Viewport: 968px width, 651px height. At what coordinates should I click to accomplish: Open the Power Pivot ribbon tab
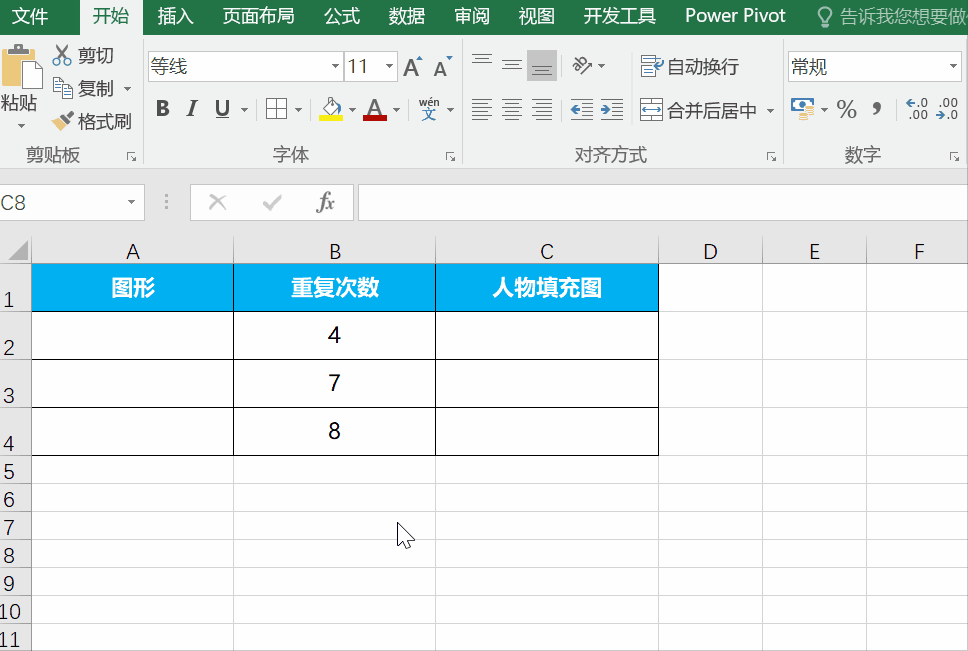[735, 16]
